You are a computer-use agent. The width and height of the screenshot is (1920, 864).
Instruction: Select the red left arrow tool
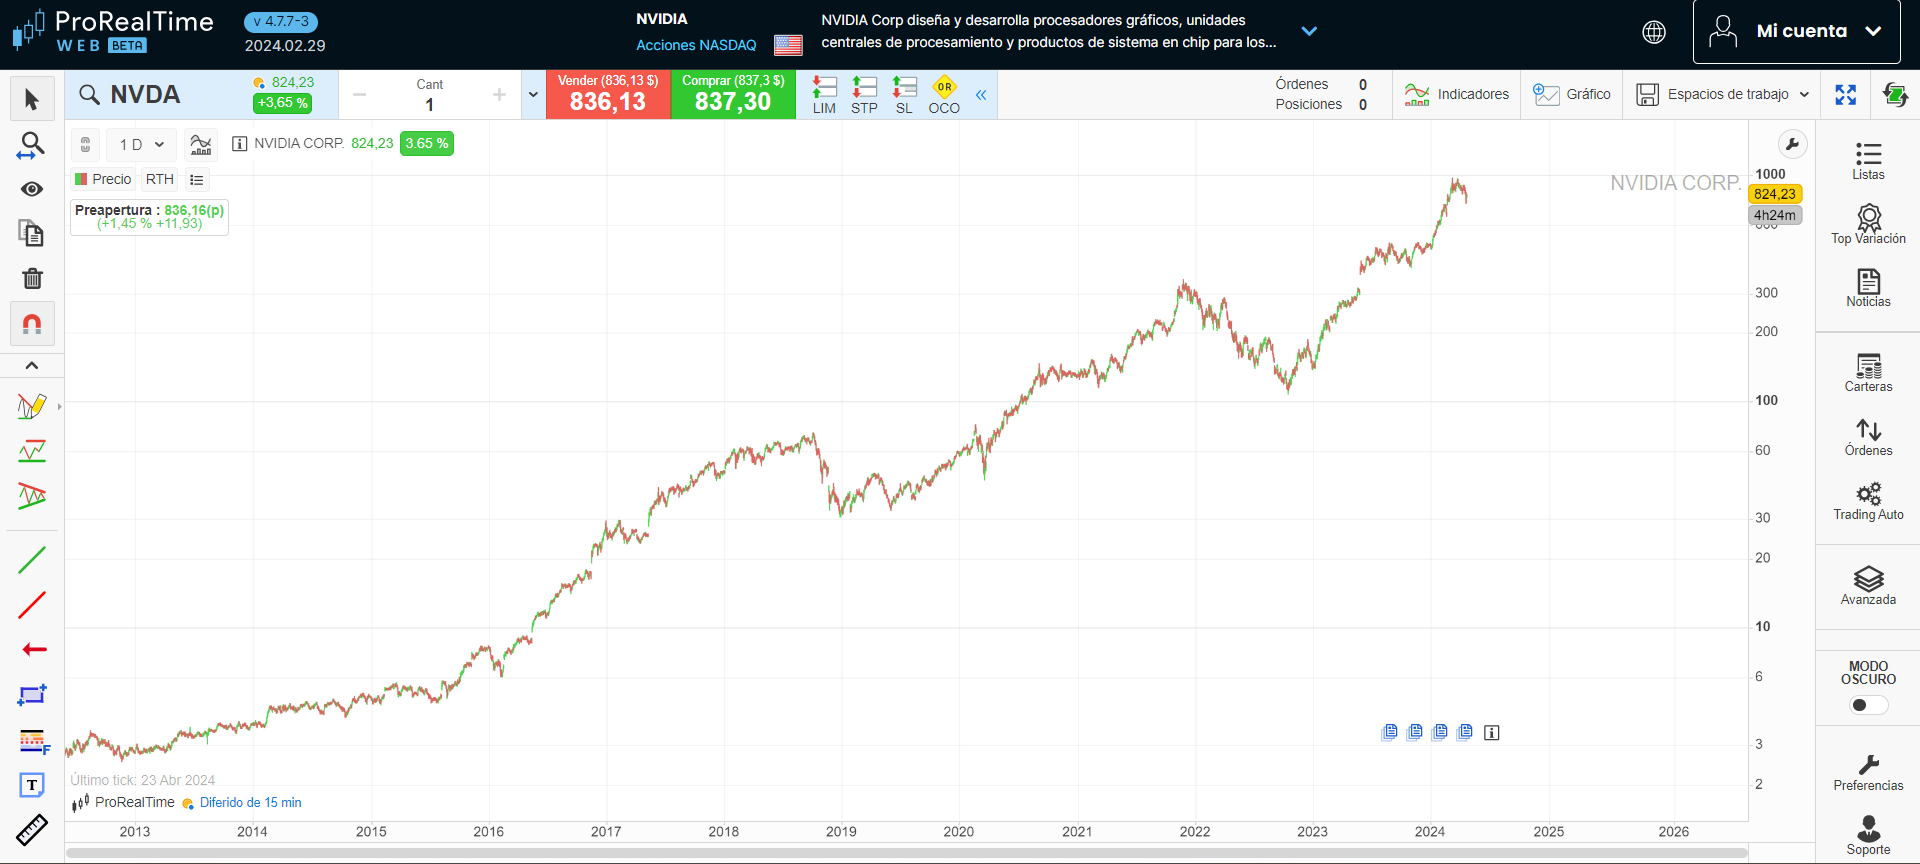pyautogui.click(x=34, y=649)
